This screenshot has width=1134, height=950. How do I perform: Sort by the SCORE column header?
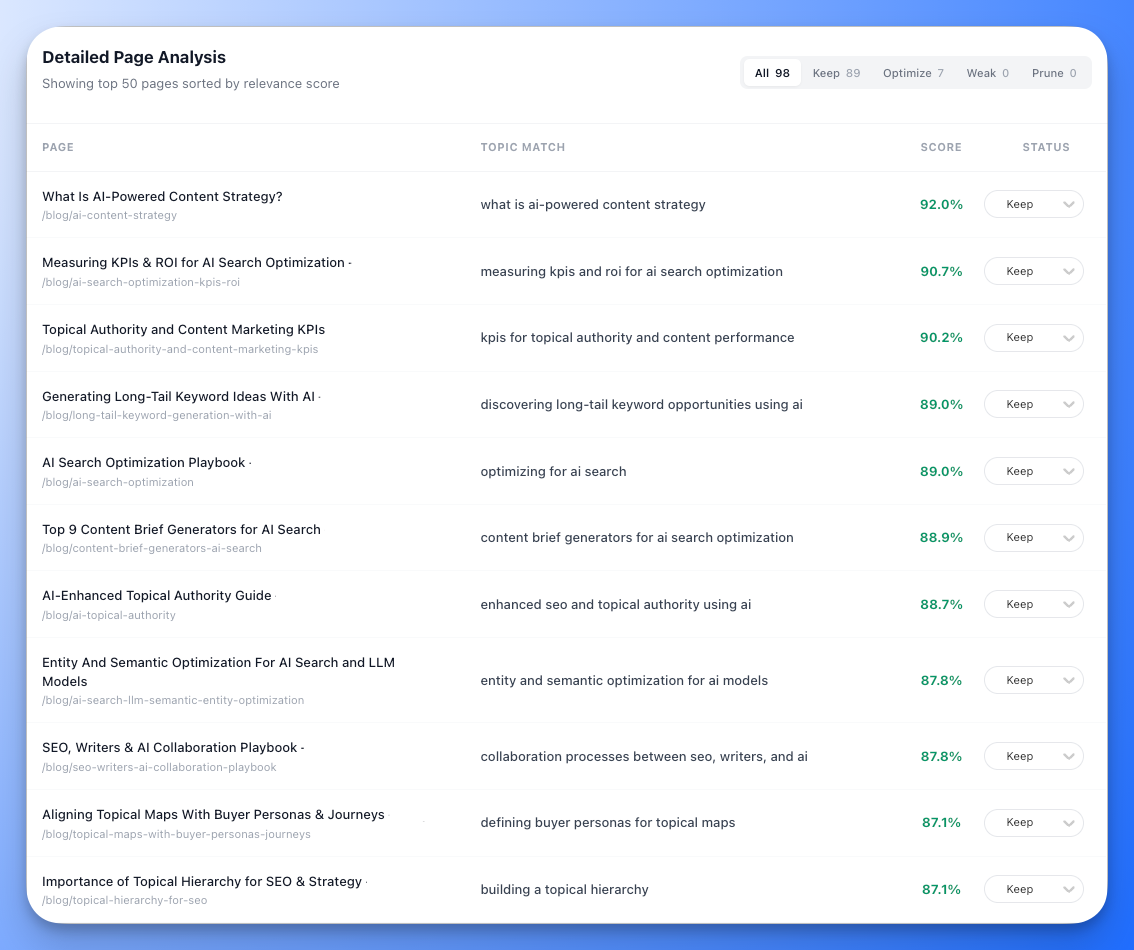[940, 147]
